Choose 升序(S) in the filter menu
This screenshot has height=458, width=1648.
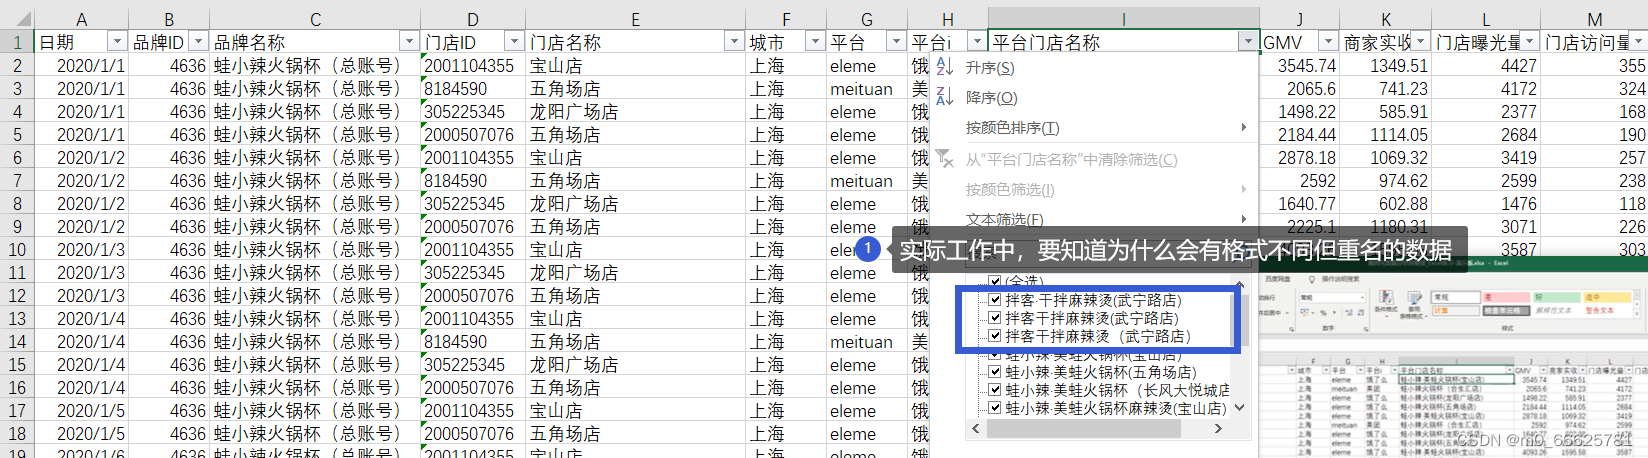point(990,68)
